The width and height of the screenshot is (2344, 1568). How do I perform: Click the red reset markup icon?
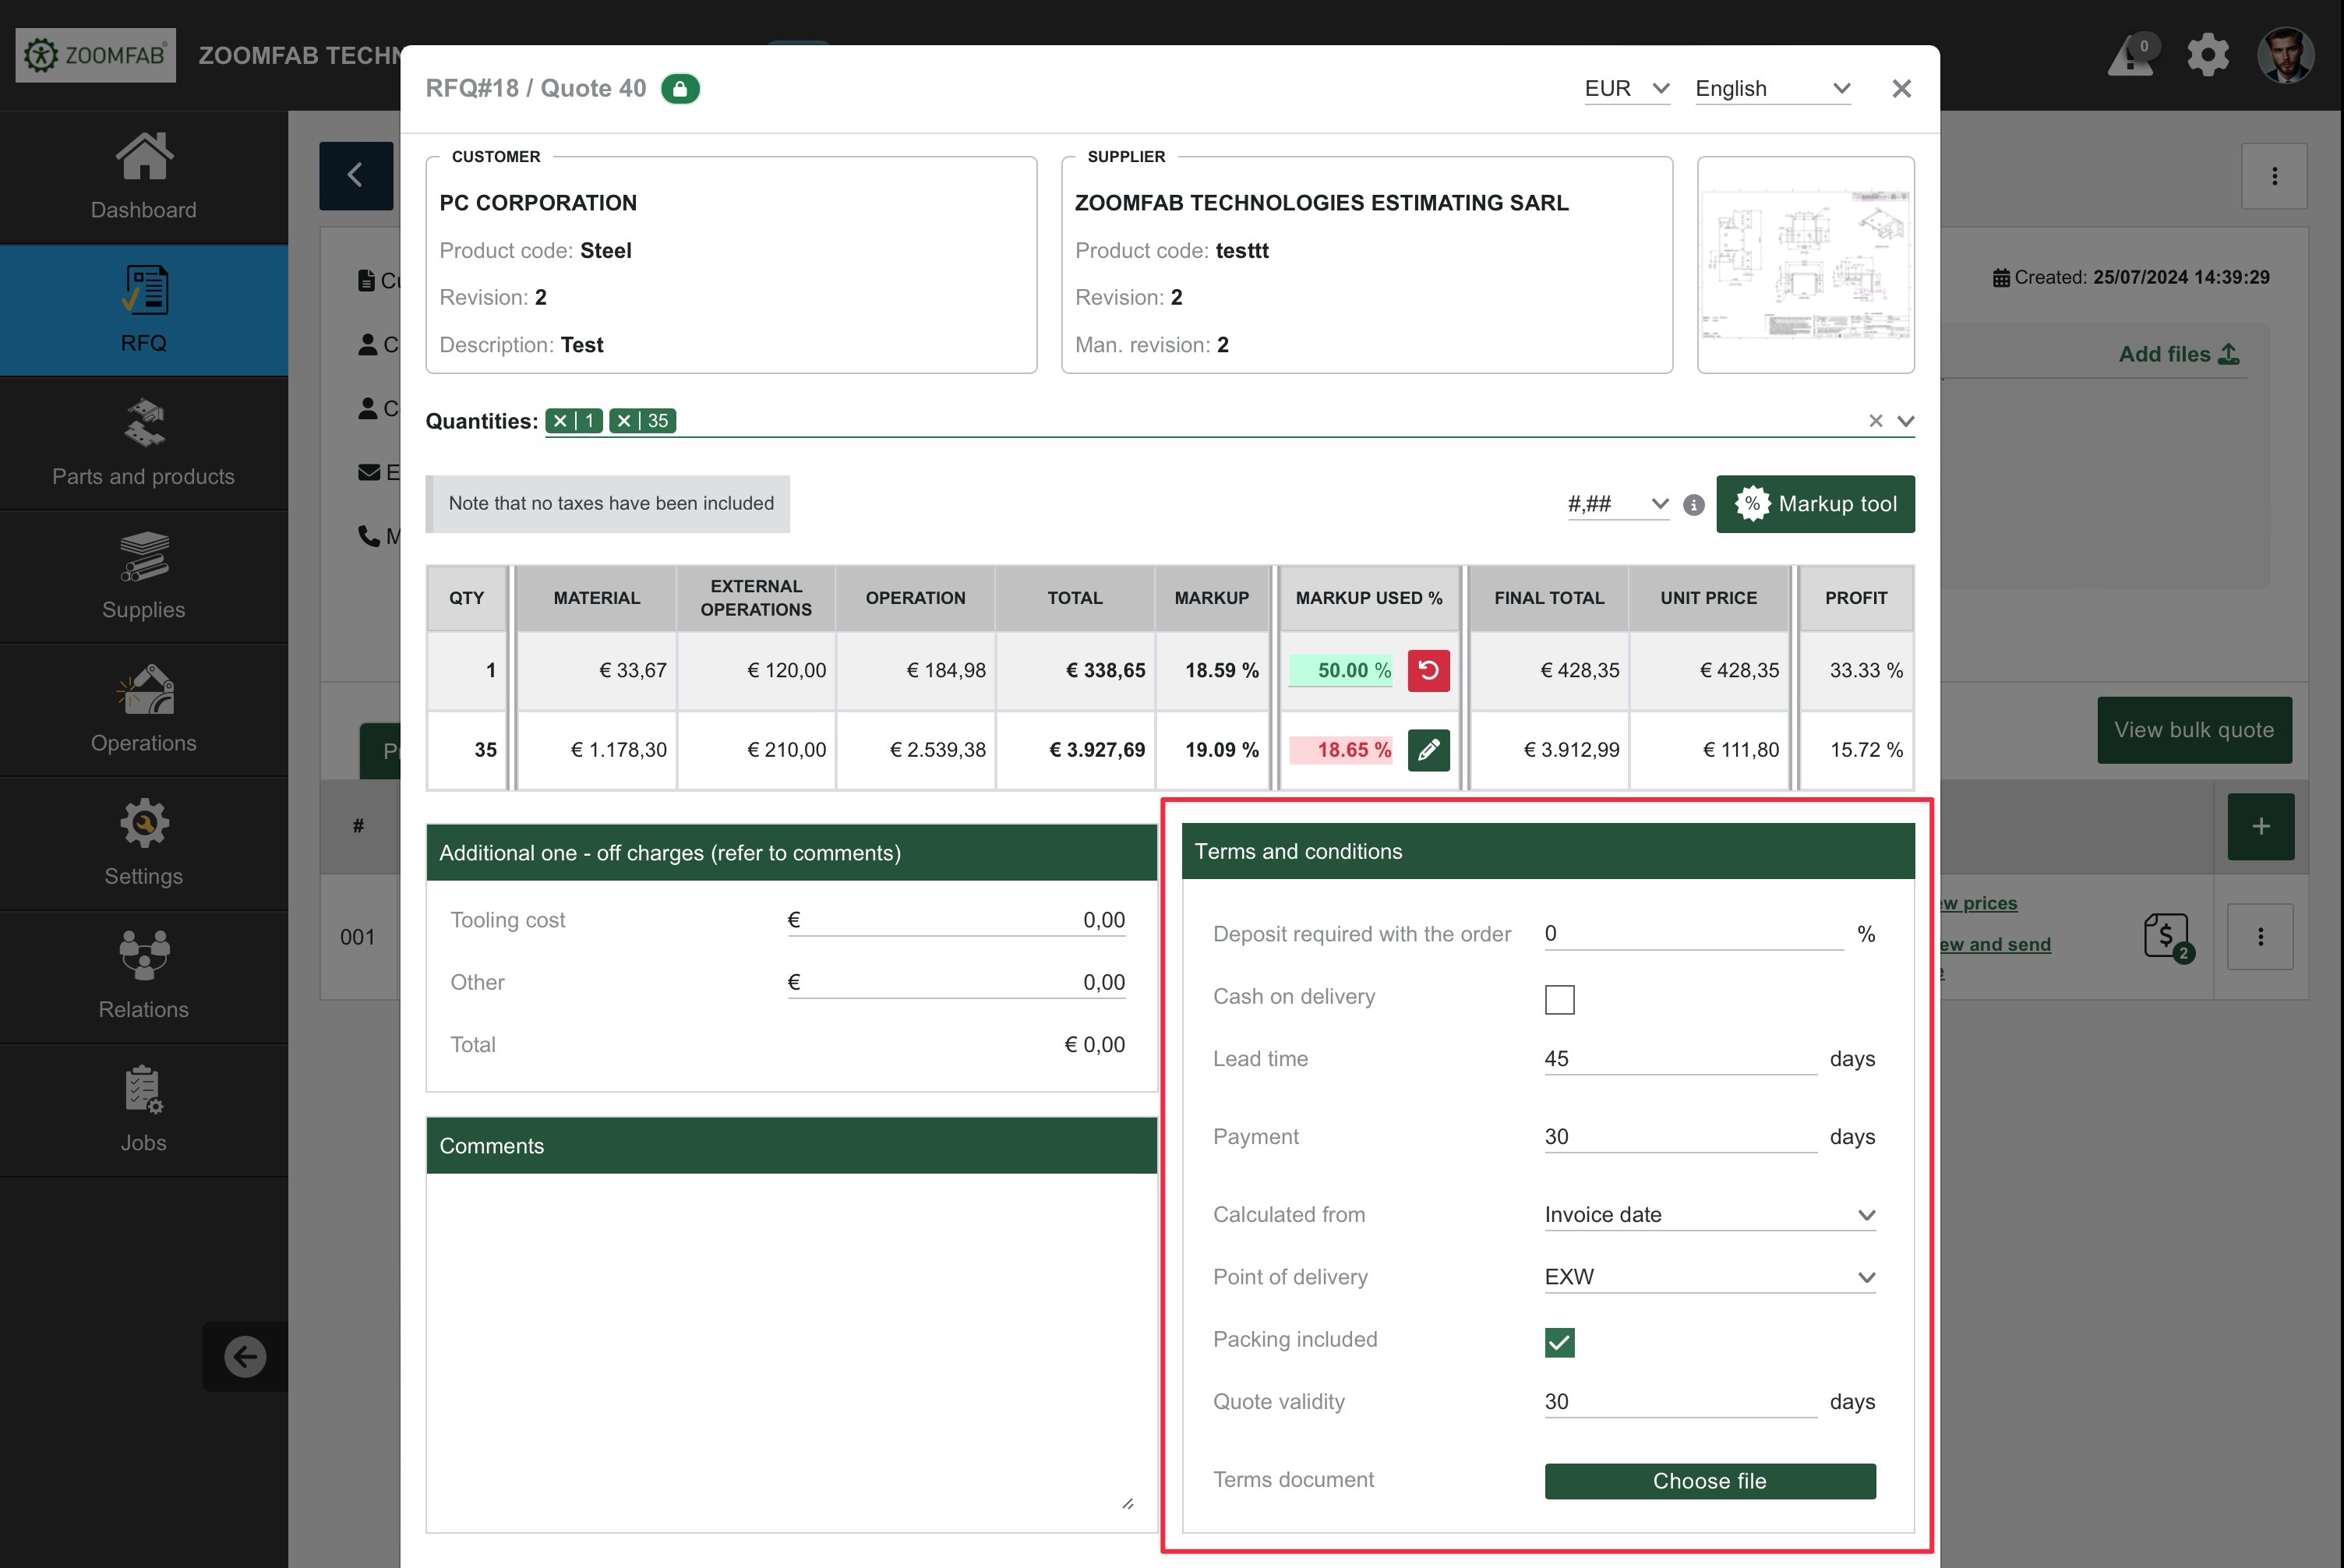click(1428, 670)
